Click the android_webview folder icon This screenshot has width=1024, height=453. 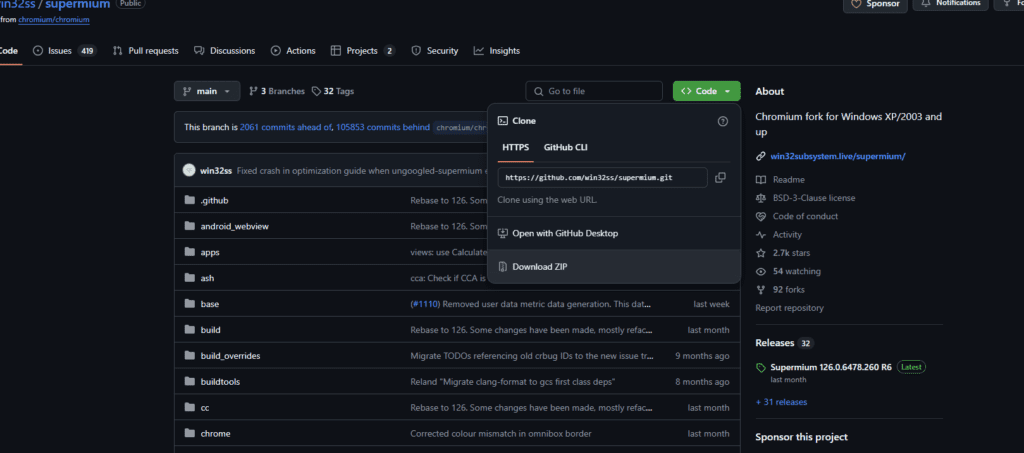pos(190,226)
